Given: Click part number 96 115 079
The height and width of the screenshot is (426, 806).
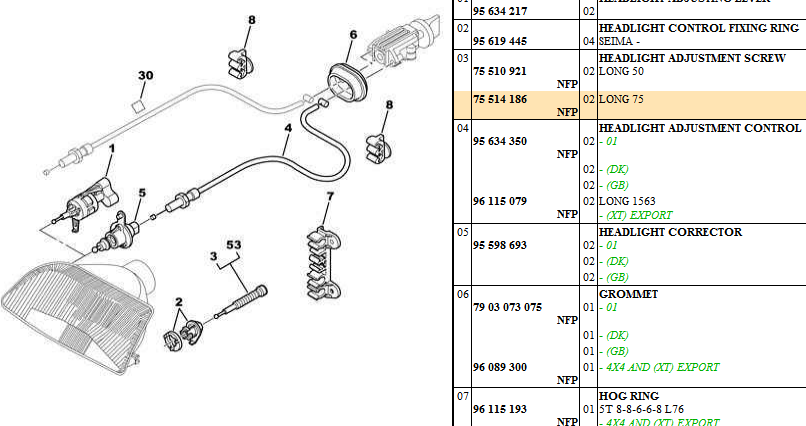Looking at the screenshot, I should [498, 201].
